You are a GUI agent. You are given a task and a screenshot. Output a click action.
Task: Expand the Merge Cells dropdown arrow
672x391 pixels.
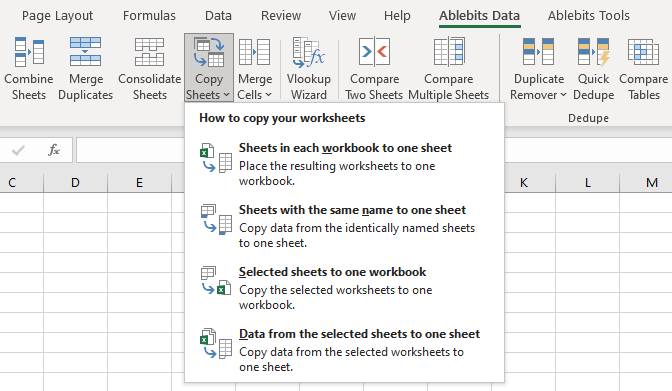click(x=268, y=95)
